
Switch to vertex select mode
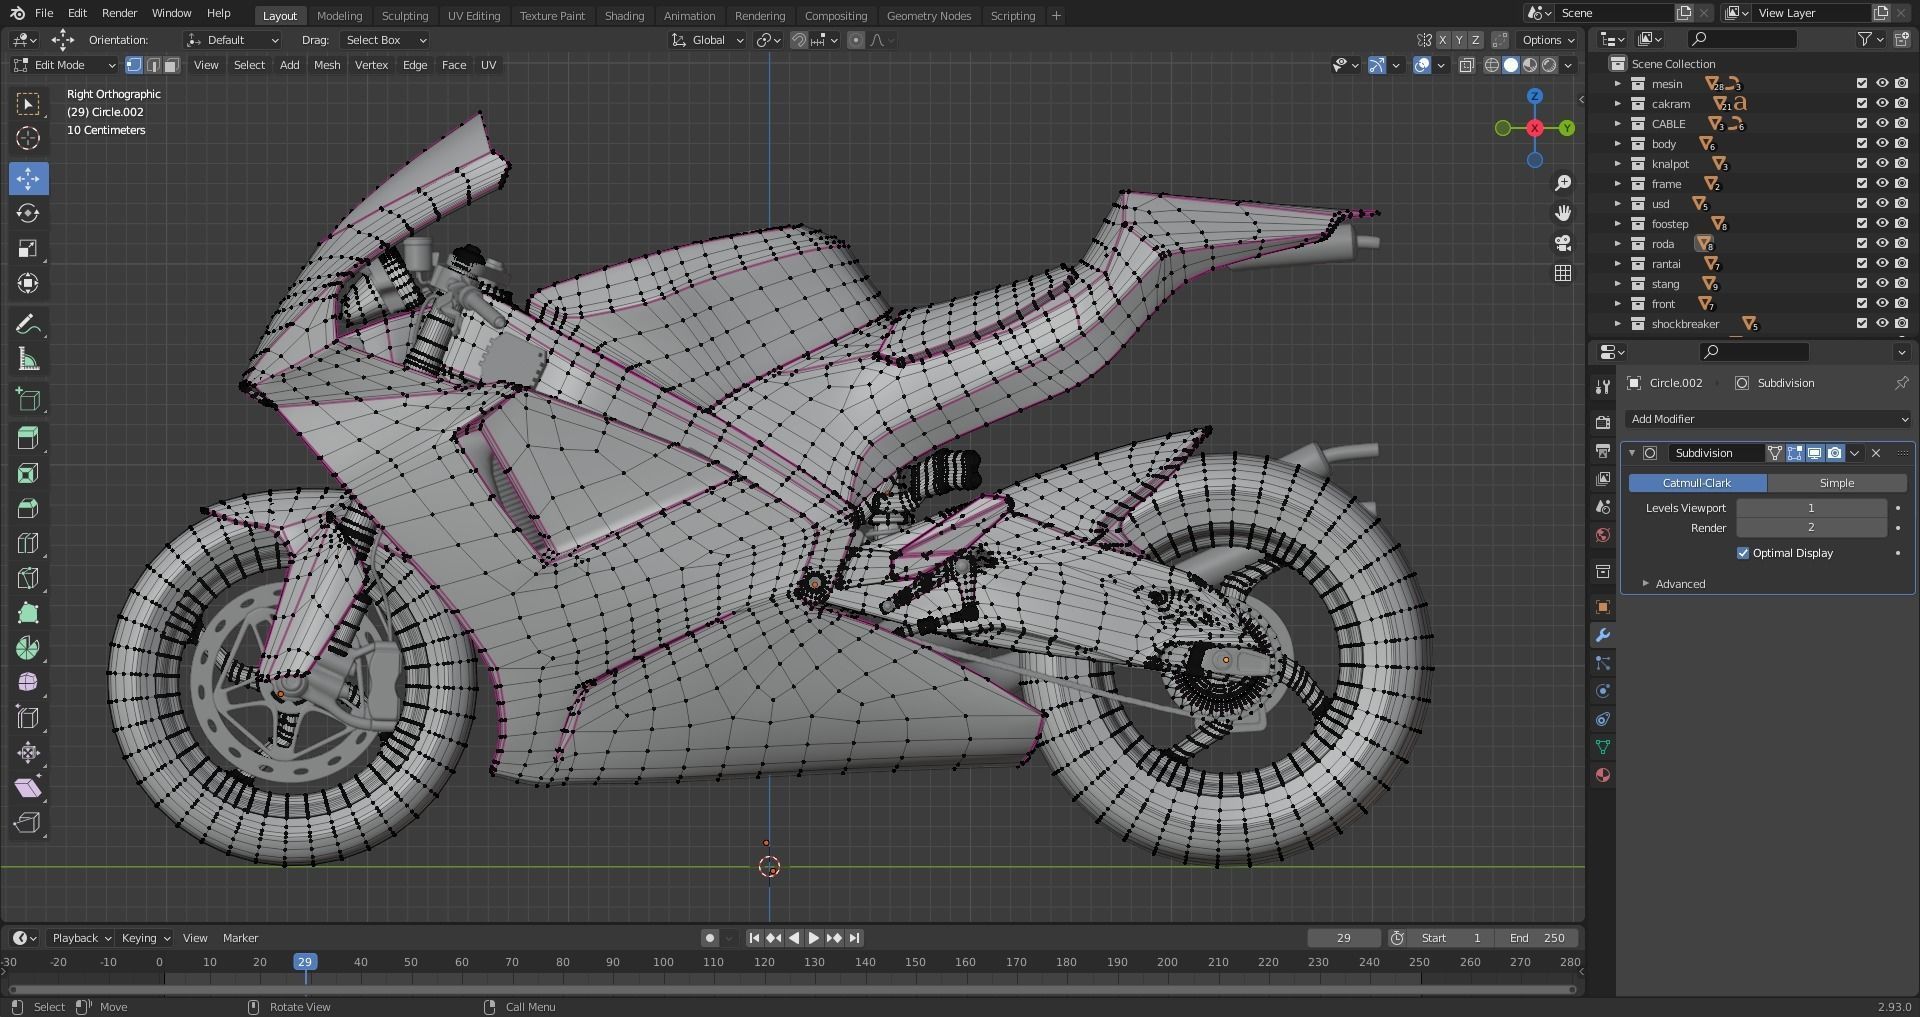(134, 65)
